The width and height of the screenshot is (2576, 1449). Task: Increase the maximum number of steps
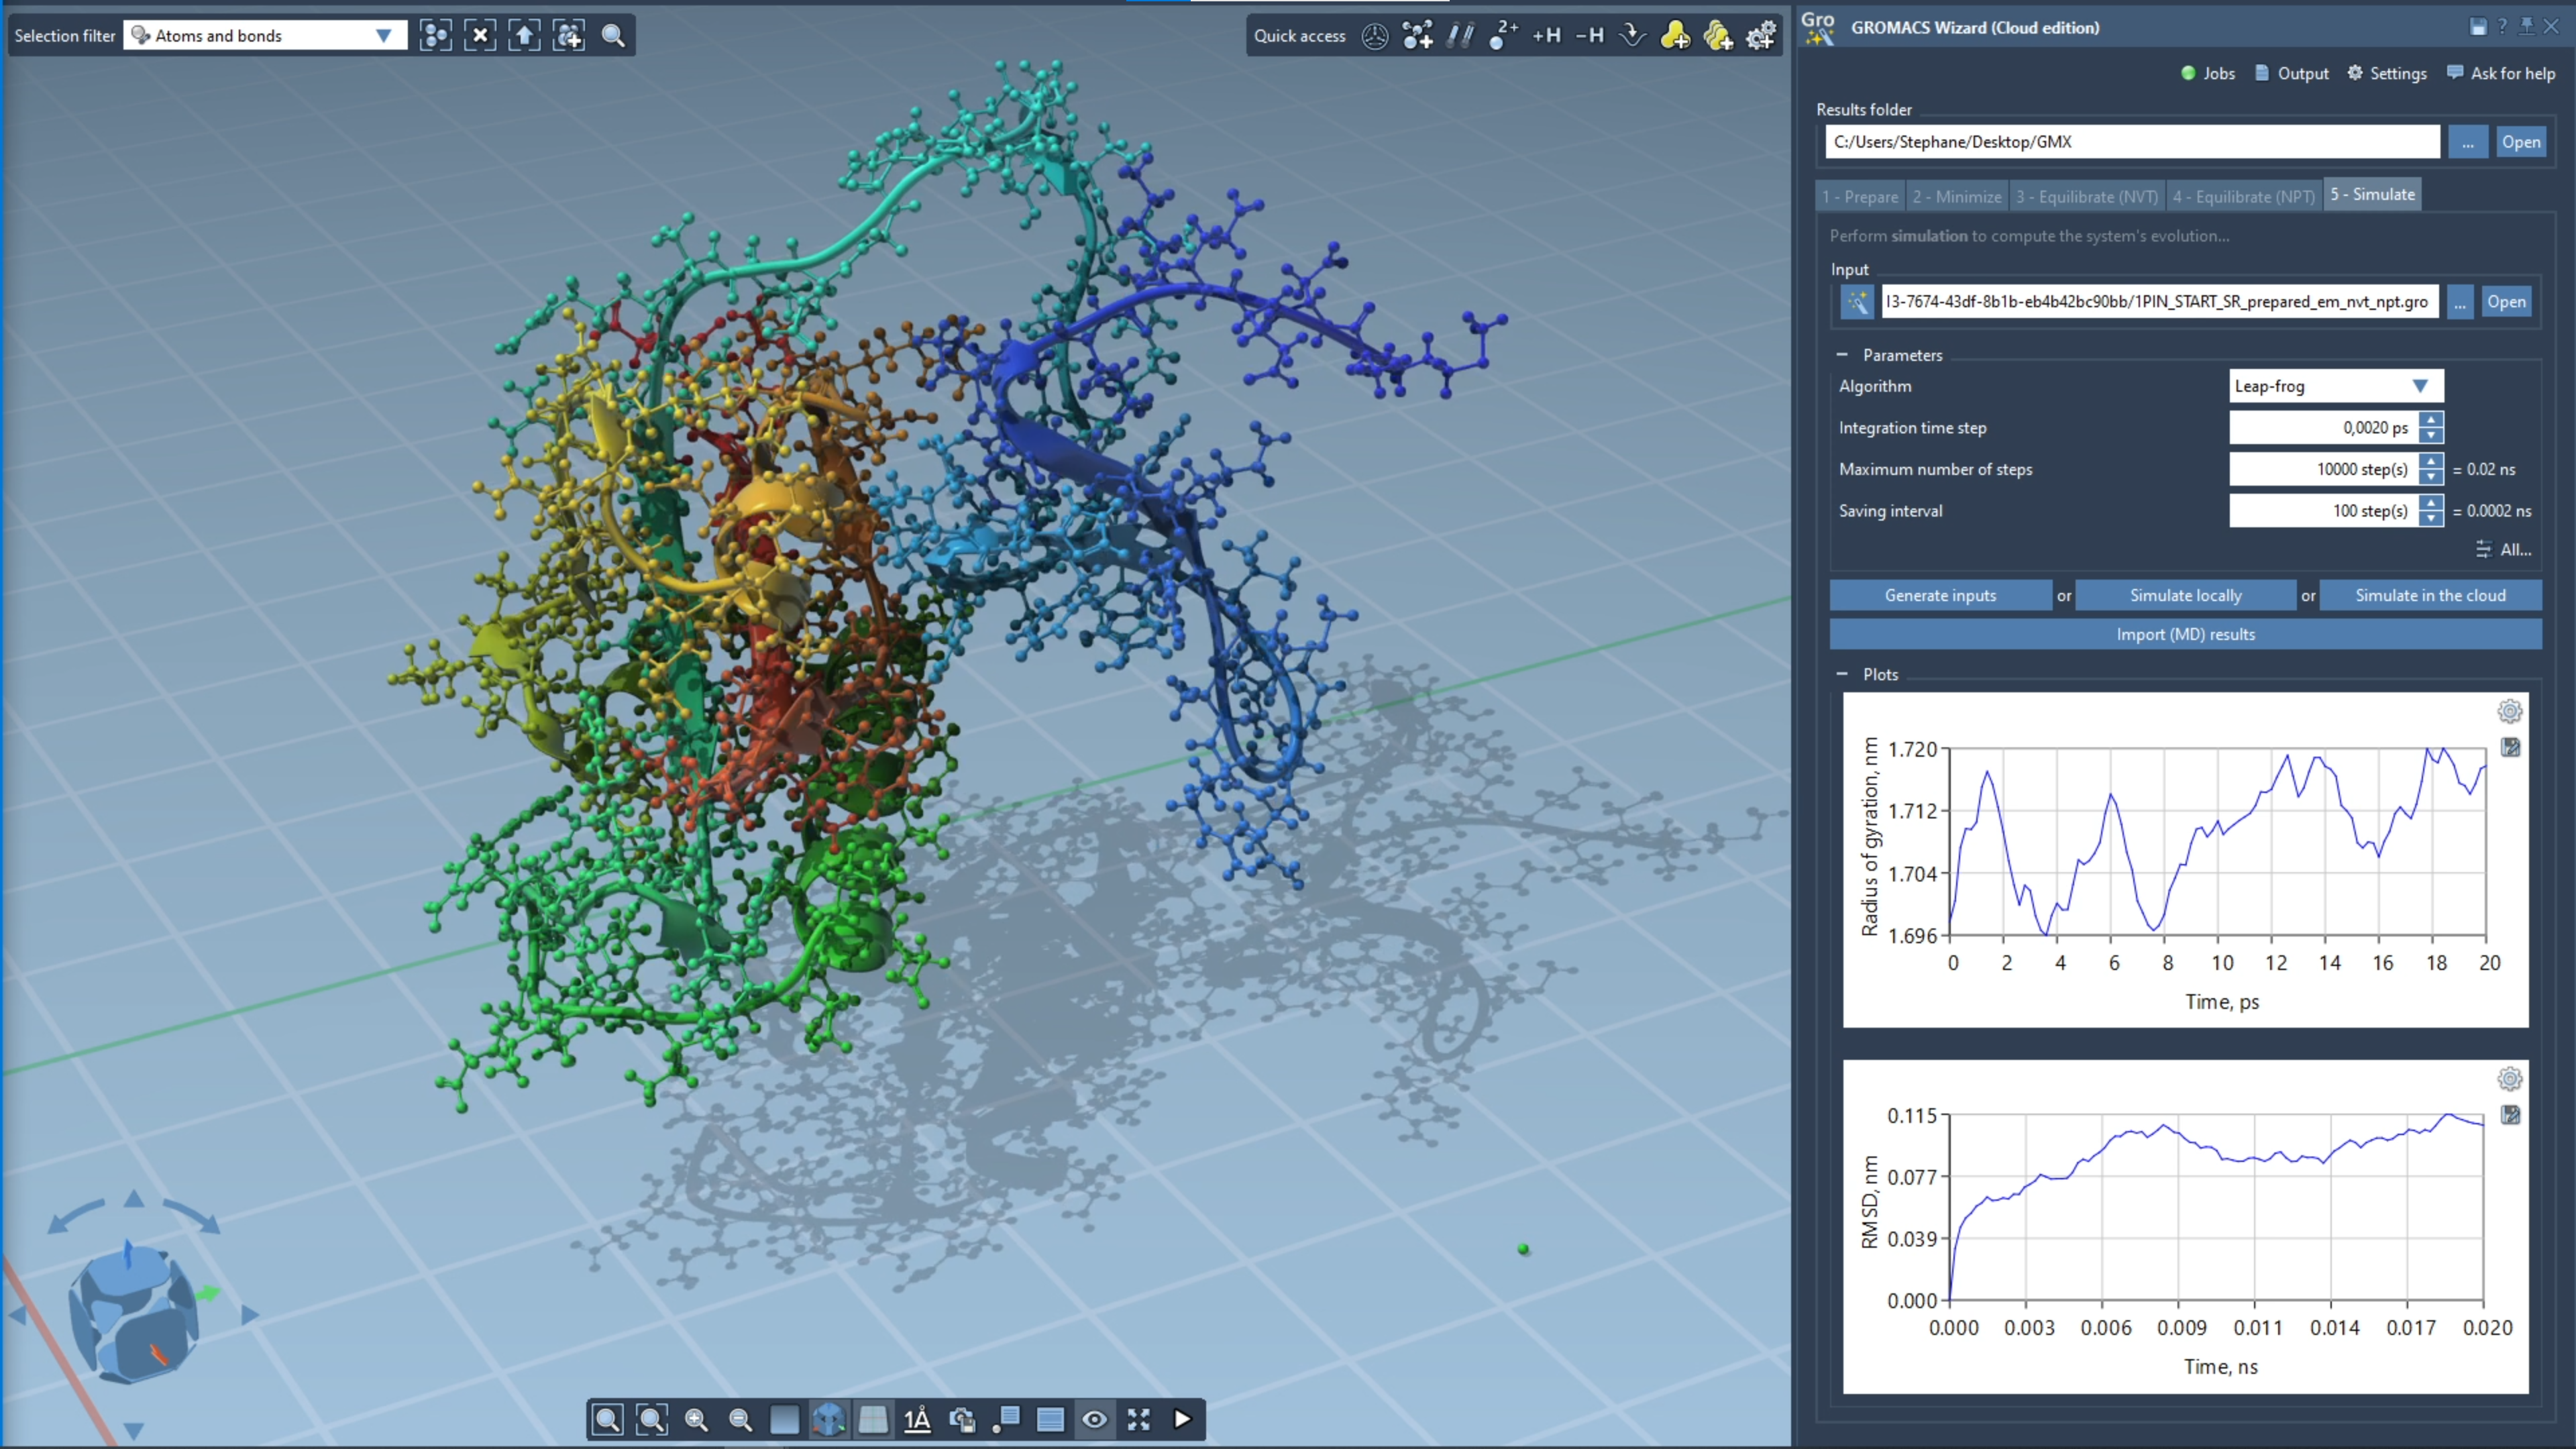tap(2431, 461)
